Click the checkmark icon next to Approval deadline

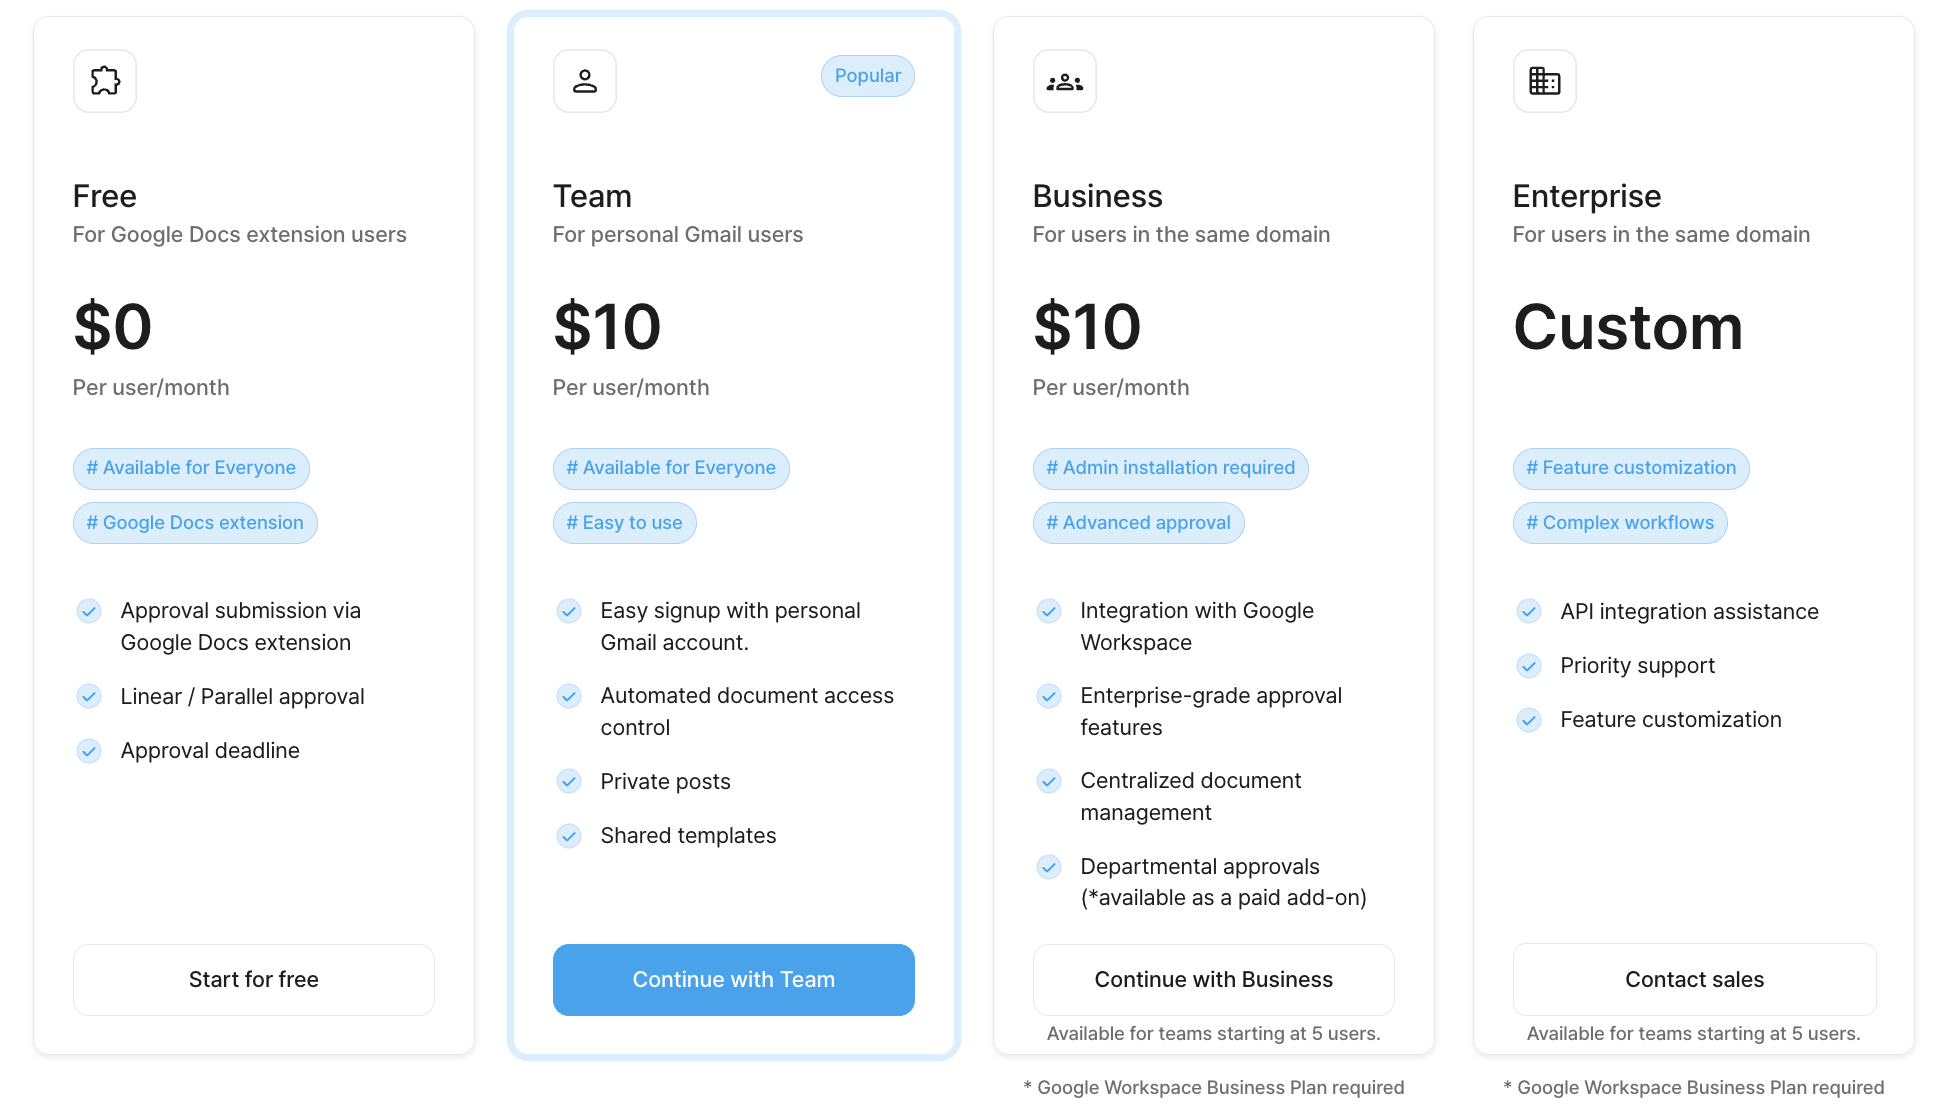(89, 751)
